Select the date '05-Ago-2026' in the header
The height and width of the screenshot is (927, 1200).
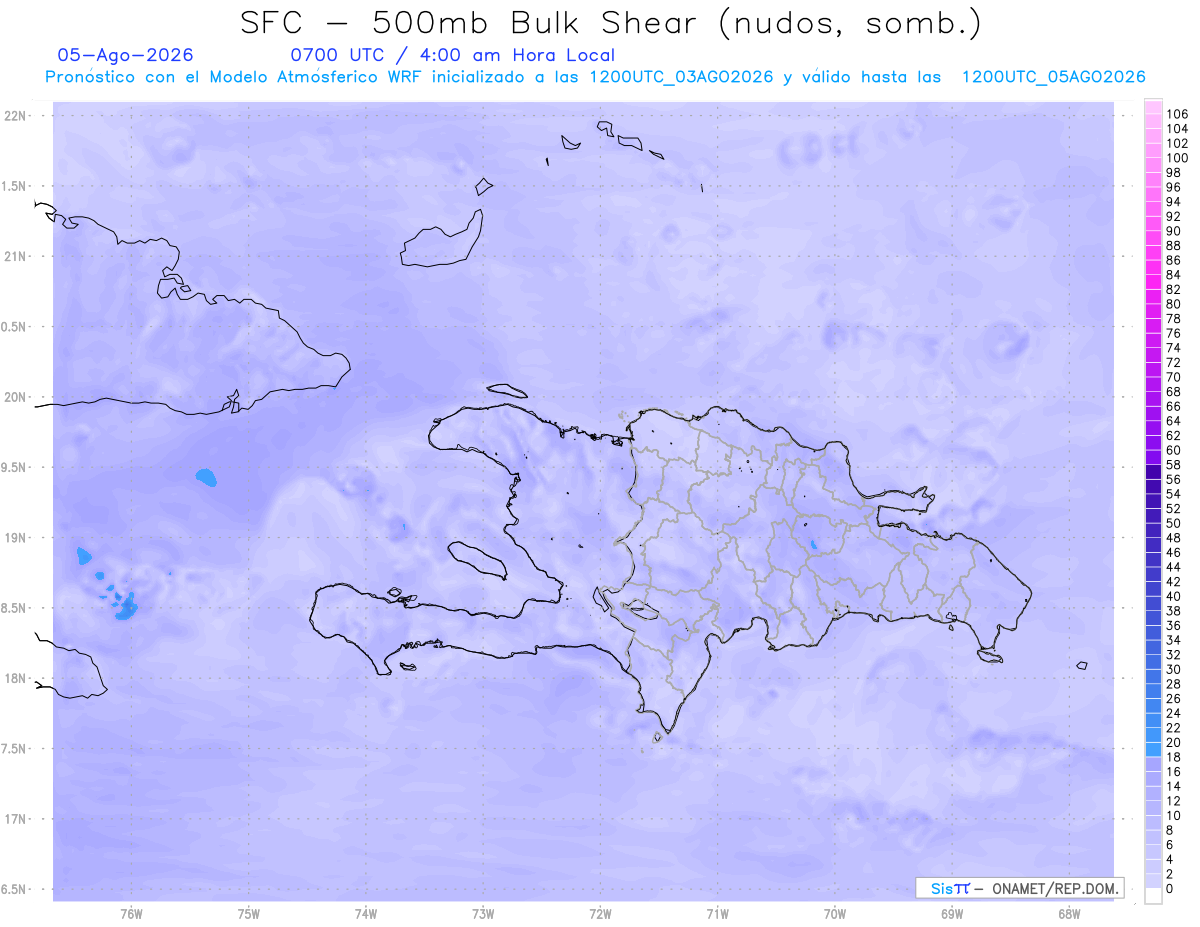pyautogui.click(x=125, y=55)
